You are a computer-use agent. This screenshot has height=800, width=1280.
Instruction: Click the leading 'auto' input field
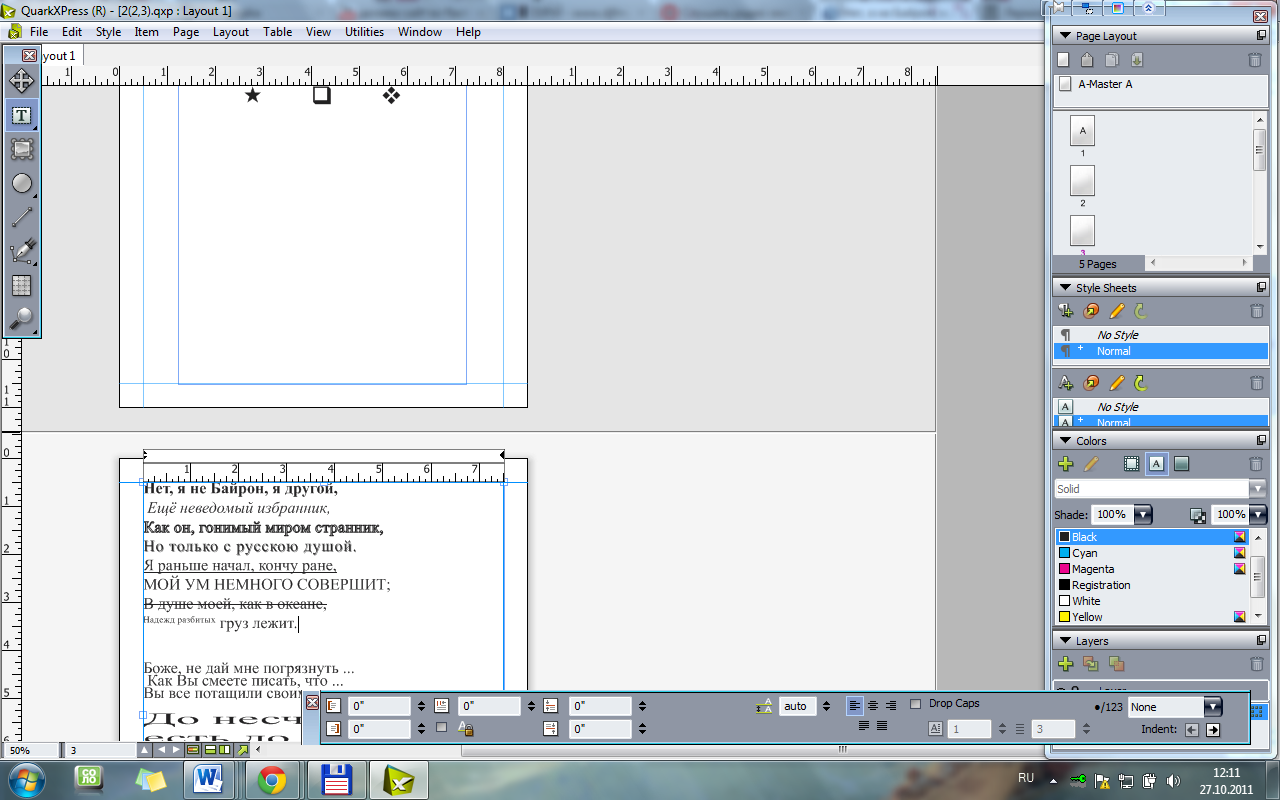pyautogui.click(x=797, y=706)
